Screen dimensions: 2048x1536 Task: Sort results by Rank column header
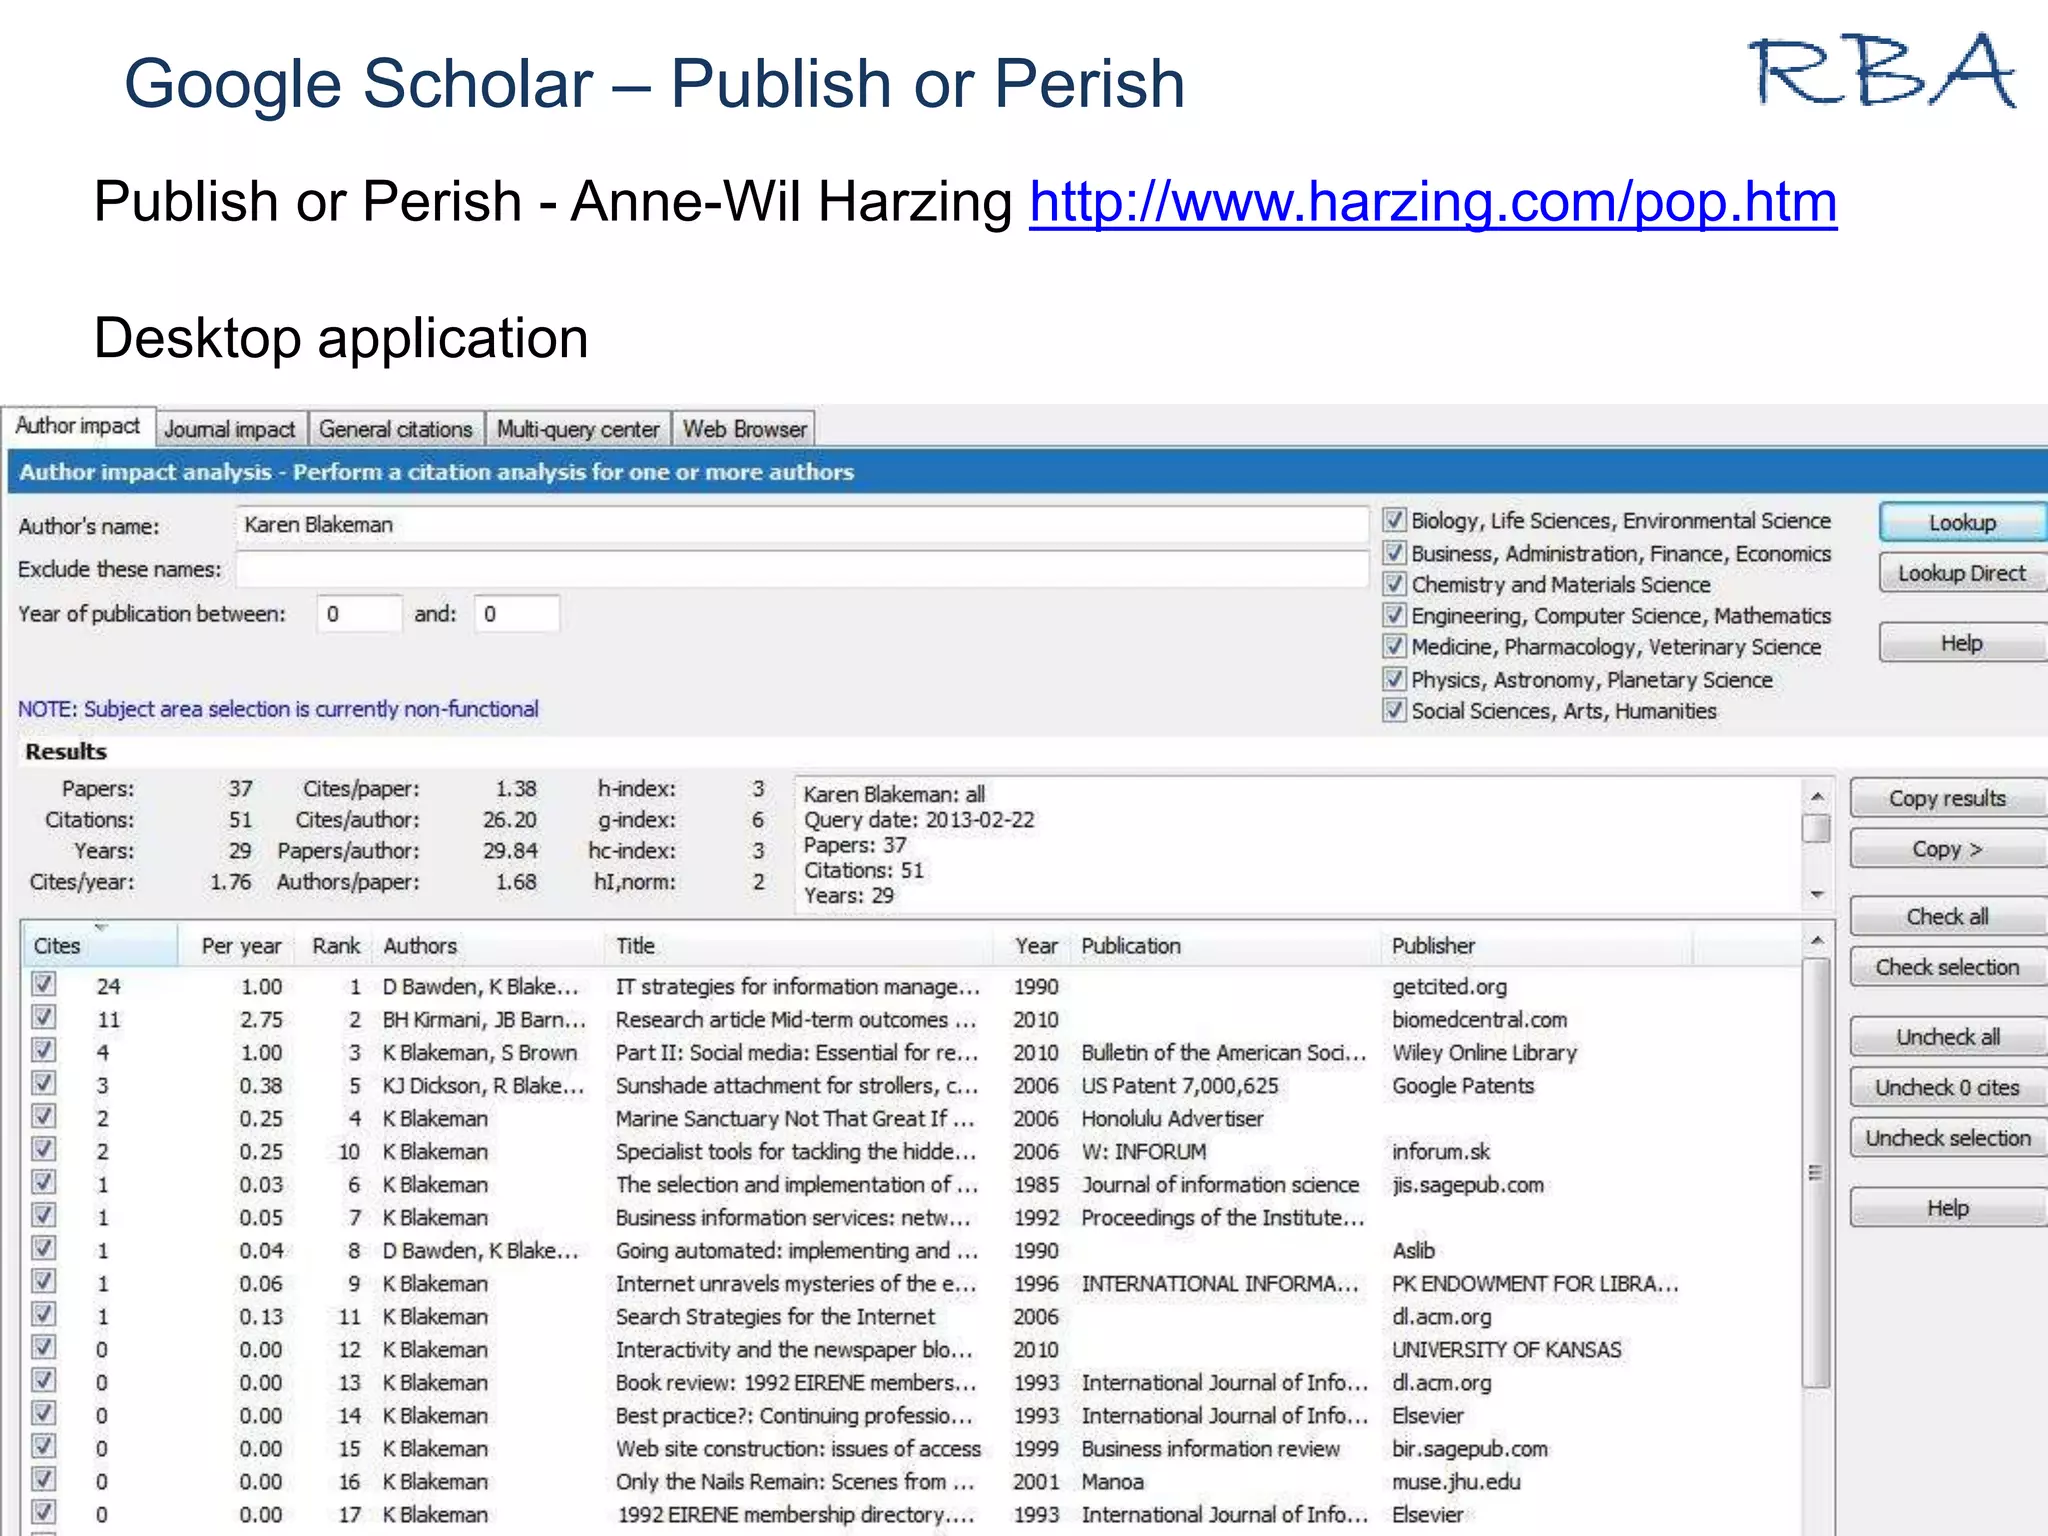point(336,946)
